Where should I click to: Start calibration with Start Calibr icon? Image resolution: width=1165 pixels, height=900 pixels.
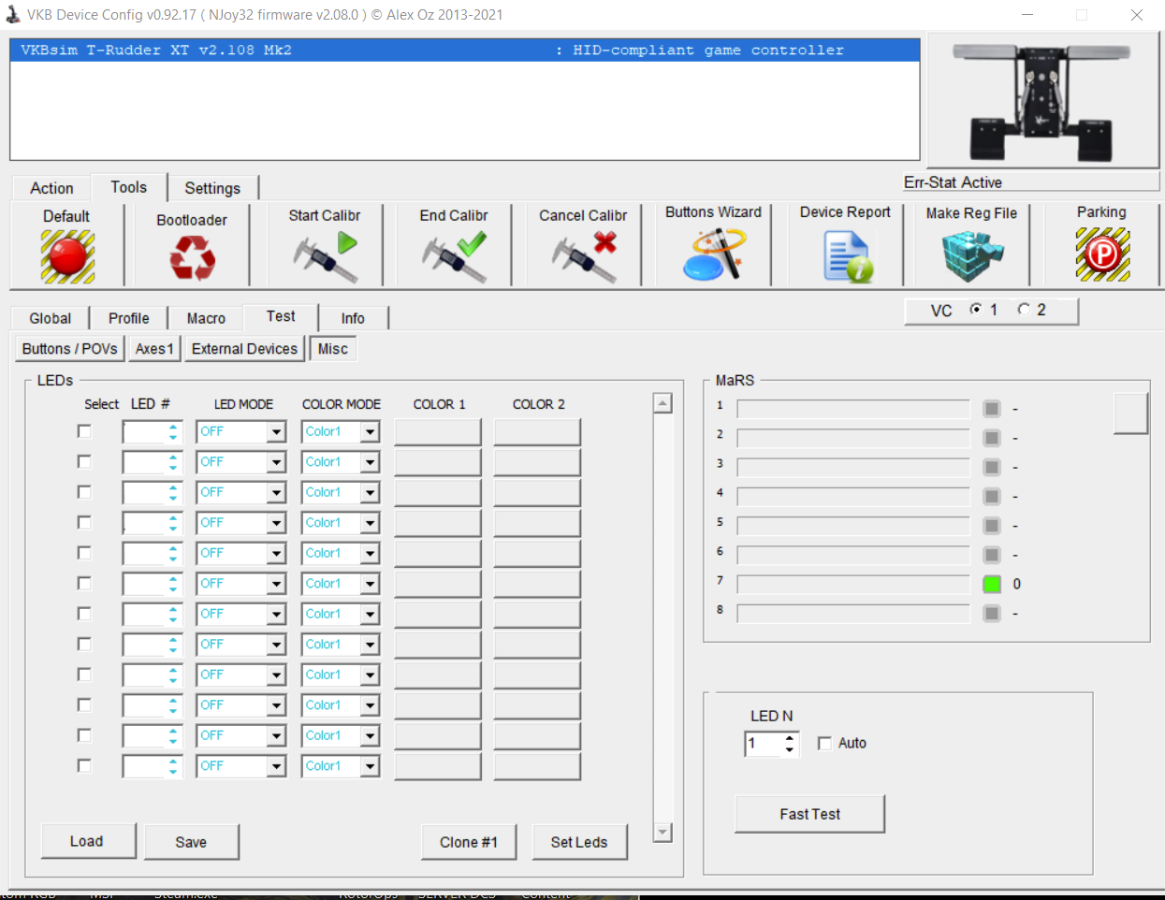325,256
